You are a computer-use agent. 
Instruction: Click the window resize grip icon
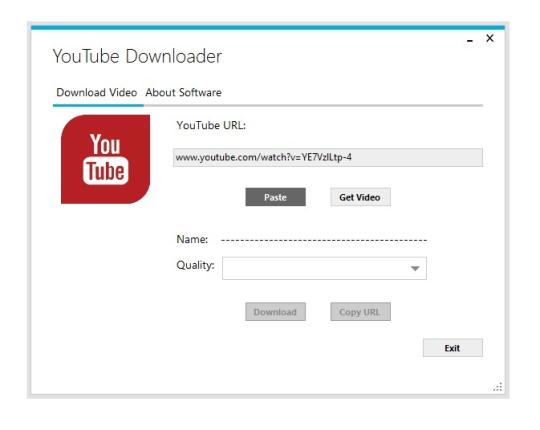click(x=498, y=387)
